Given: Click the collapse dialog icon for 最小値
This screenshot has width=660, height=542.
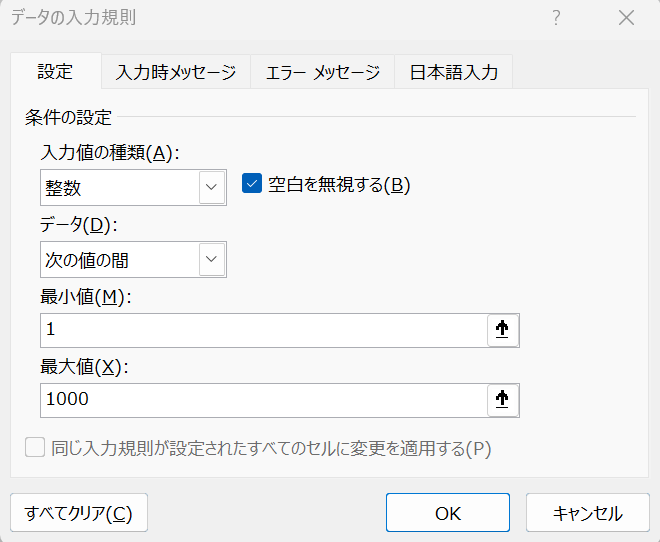Looking at the screenshot, I should pyautogui.click(x=502, y=331).
